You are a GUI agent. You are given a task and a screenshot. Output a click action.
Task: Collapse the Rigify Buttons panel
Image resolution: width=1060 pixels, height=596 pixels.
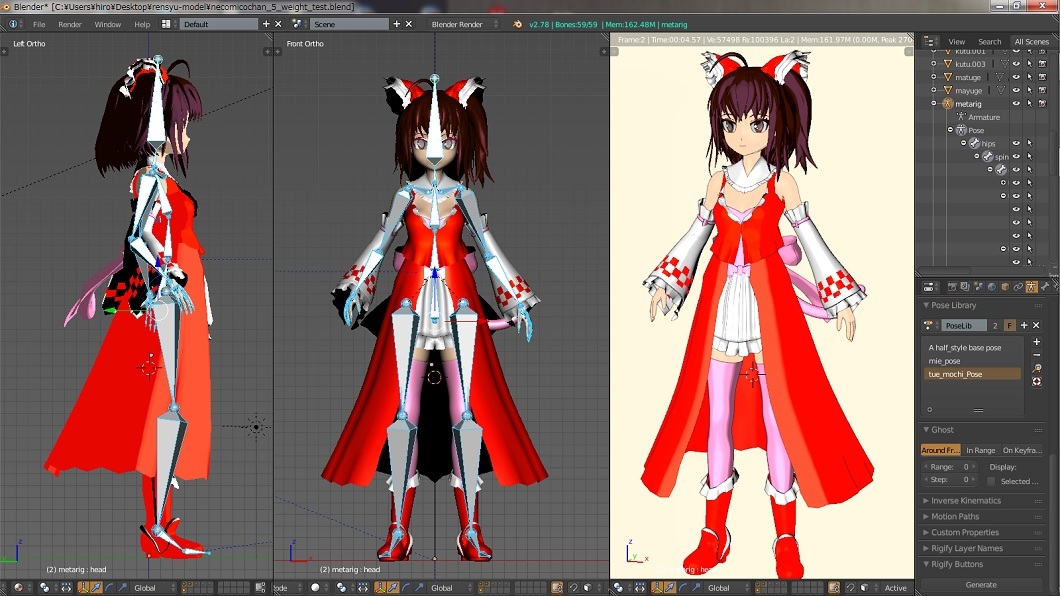point(928,564)
